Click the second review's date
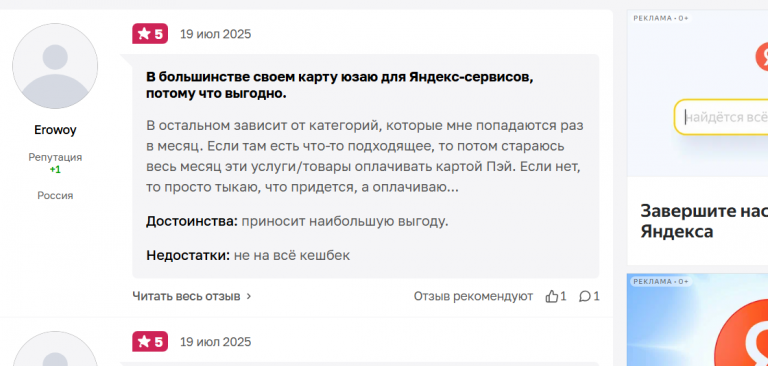 point(216,342)
